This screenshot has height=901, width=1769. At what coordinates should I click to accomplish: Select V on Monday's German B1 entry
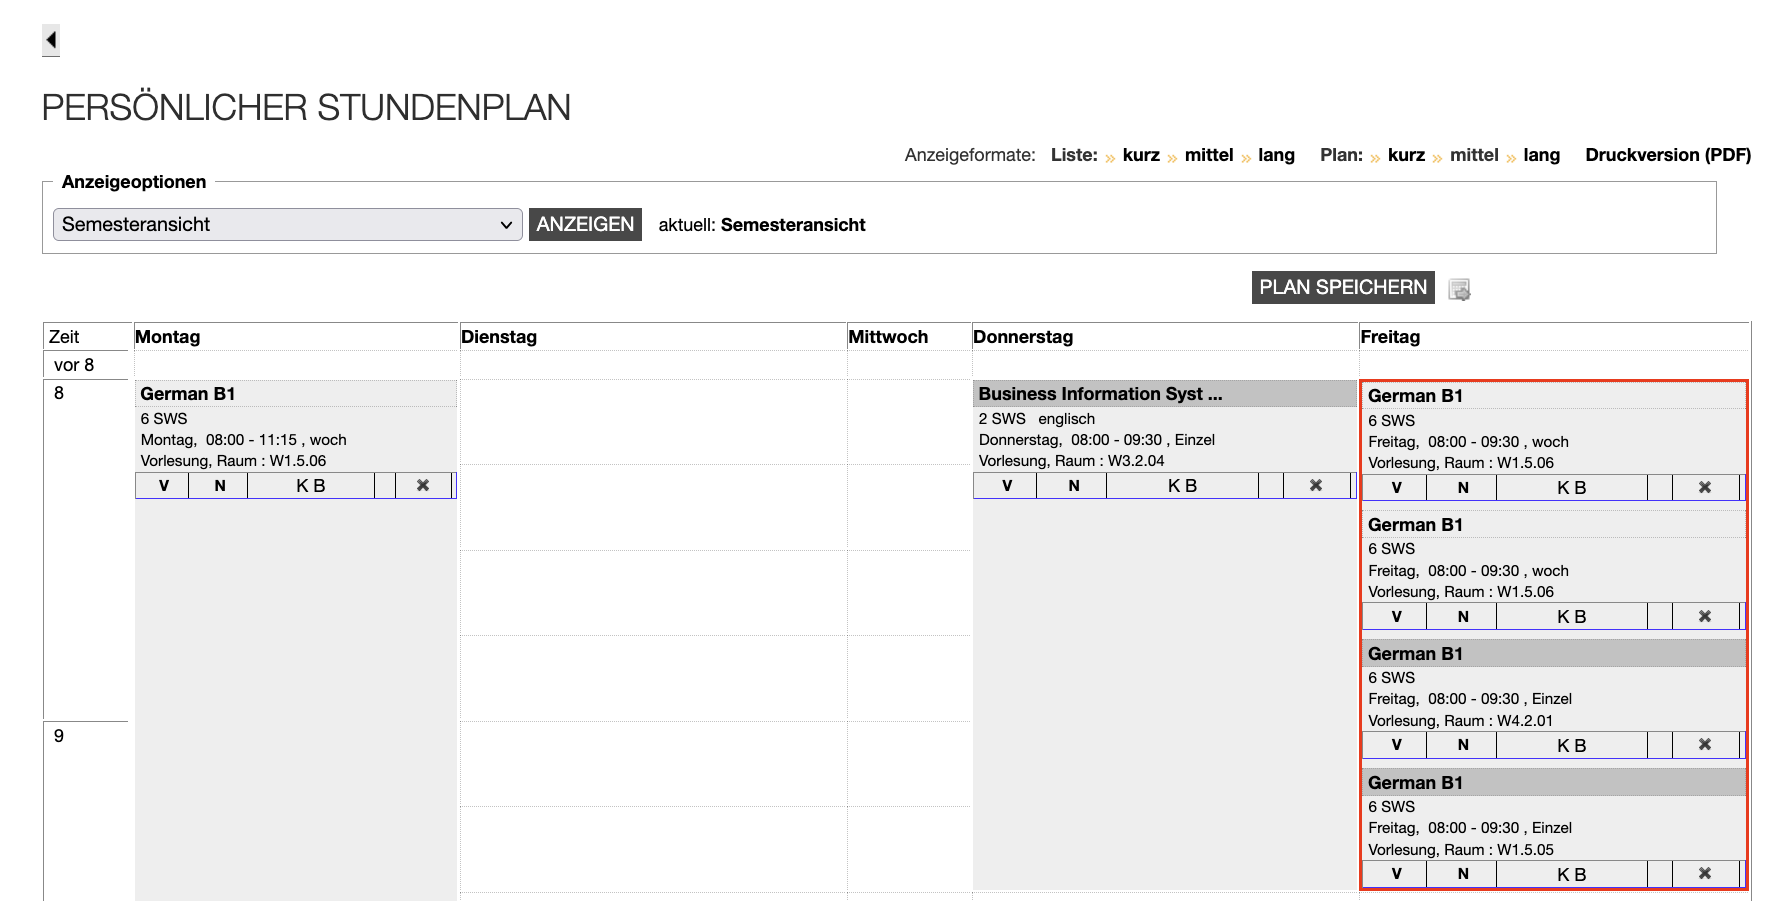[x=161, y=485]
